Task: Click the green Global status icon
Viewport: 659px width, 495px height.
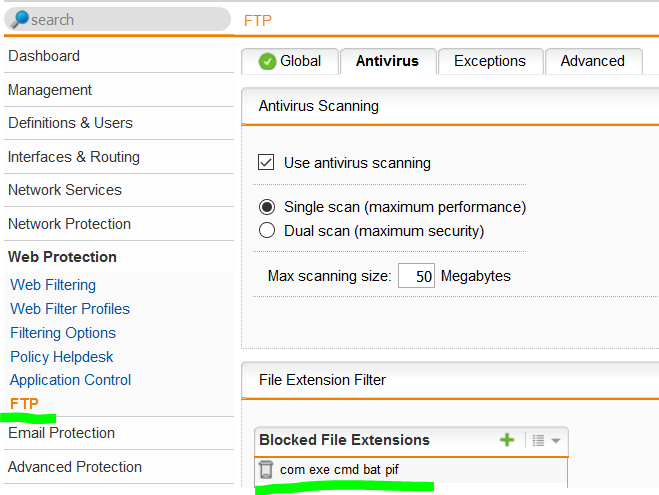Action: 267,61
